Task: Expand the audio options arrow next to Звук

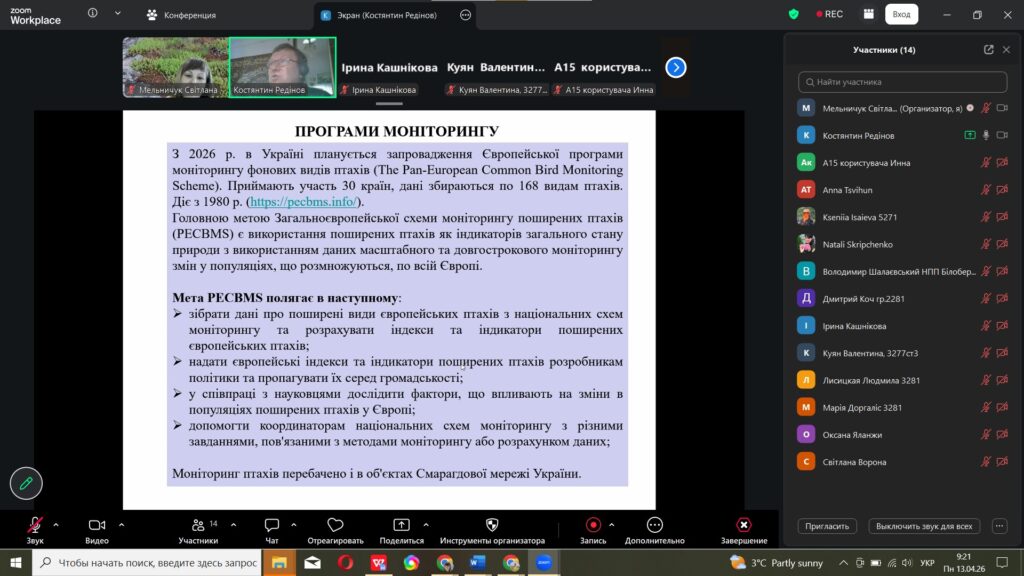Action: click(x=56, y=524)
